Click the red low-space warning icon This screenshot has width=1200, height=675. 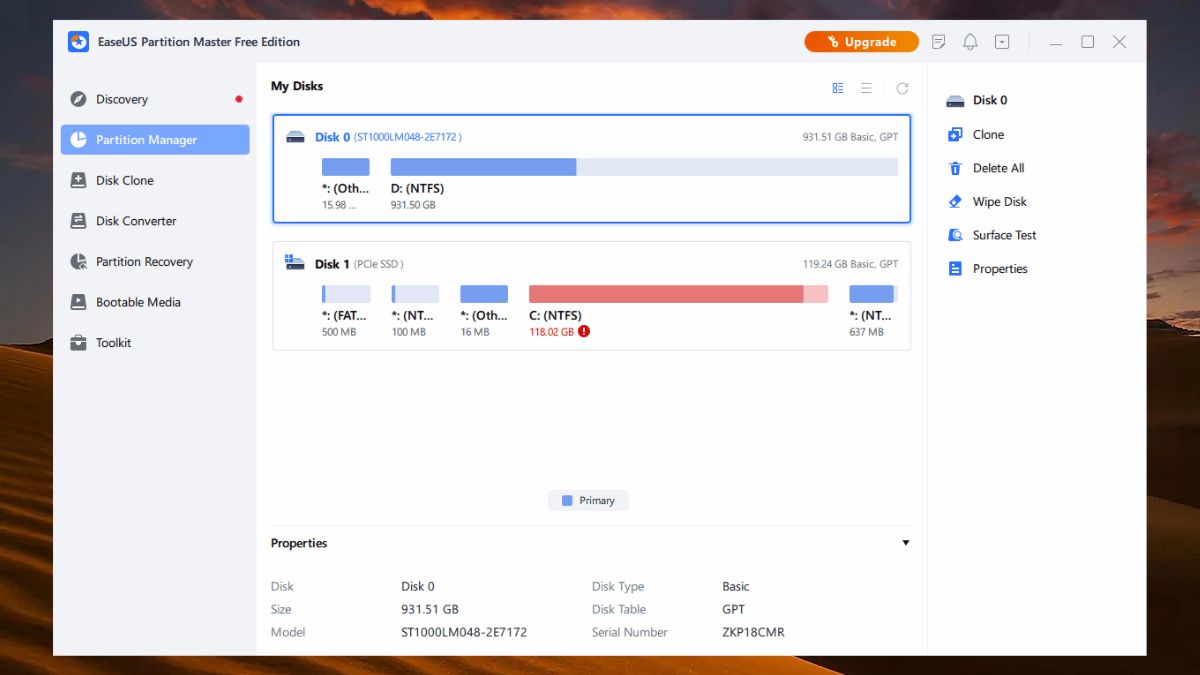(x=584, y=331)
